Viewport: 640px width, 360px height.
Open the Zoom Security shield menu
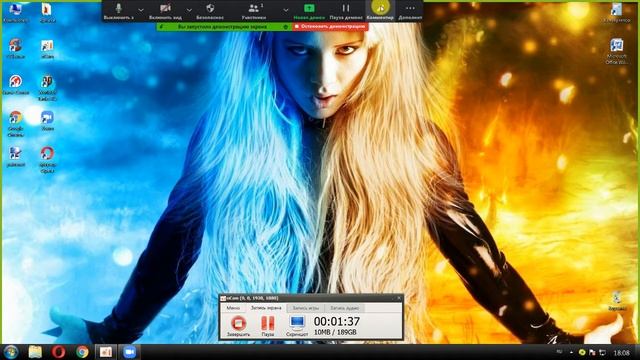pyautogui.click(x=210, y=11)
